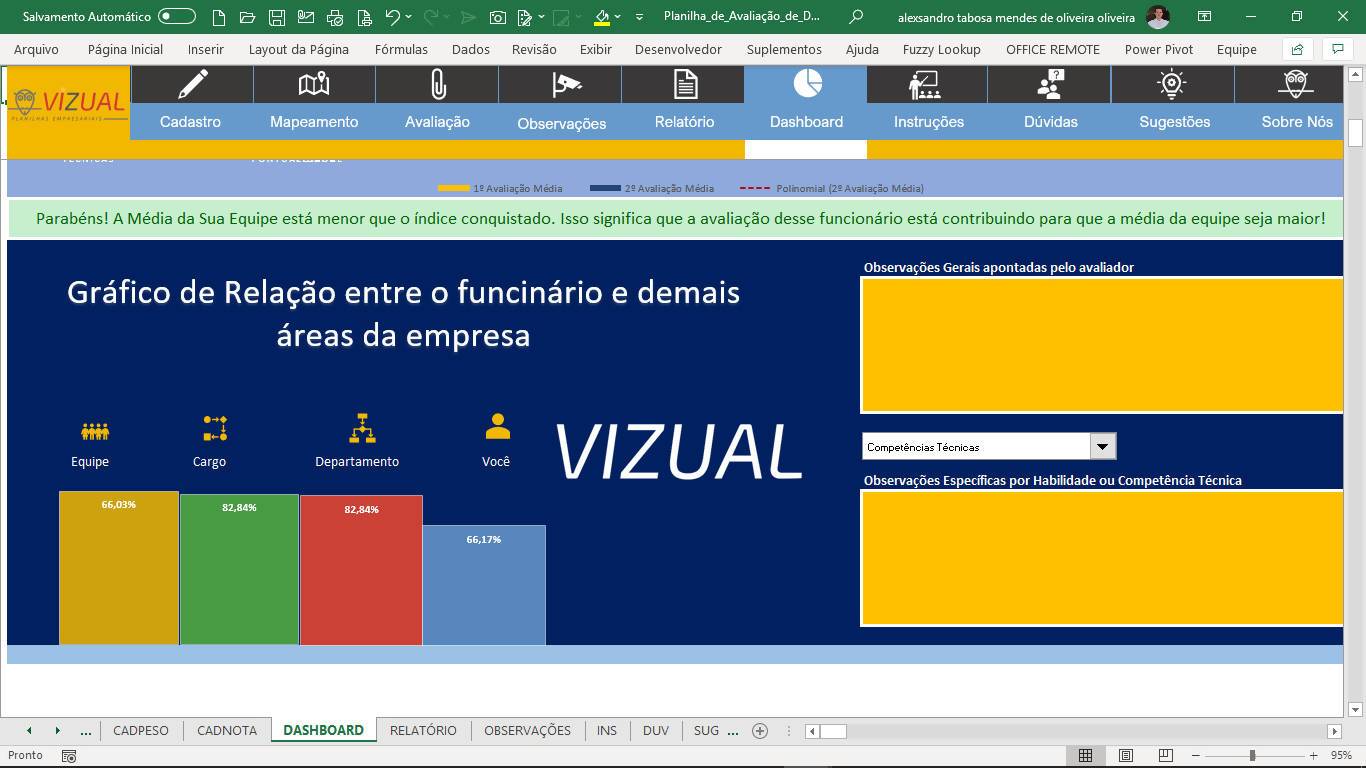The width and height of the screenshot is (1366, 768).
Task: Click the open folder icon
Action: (248, 17)
